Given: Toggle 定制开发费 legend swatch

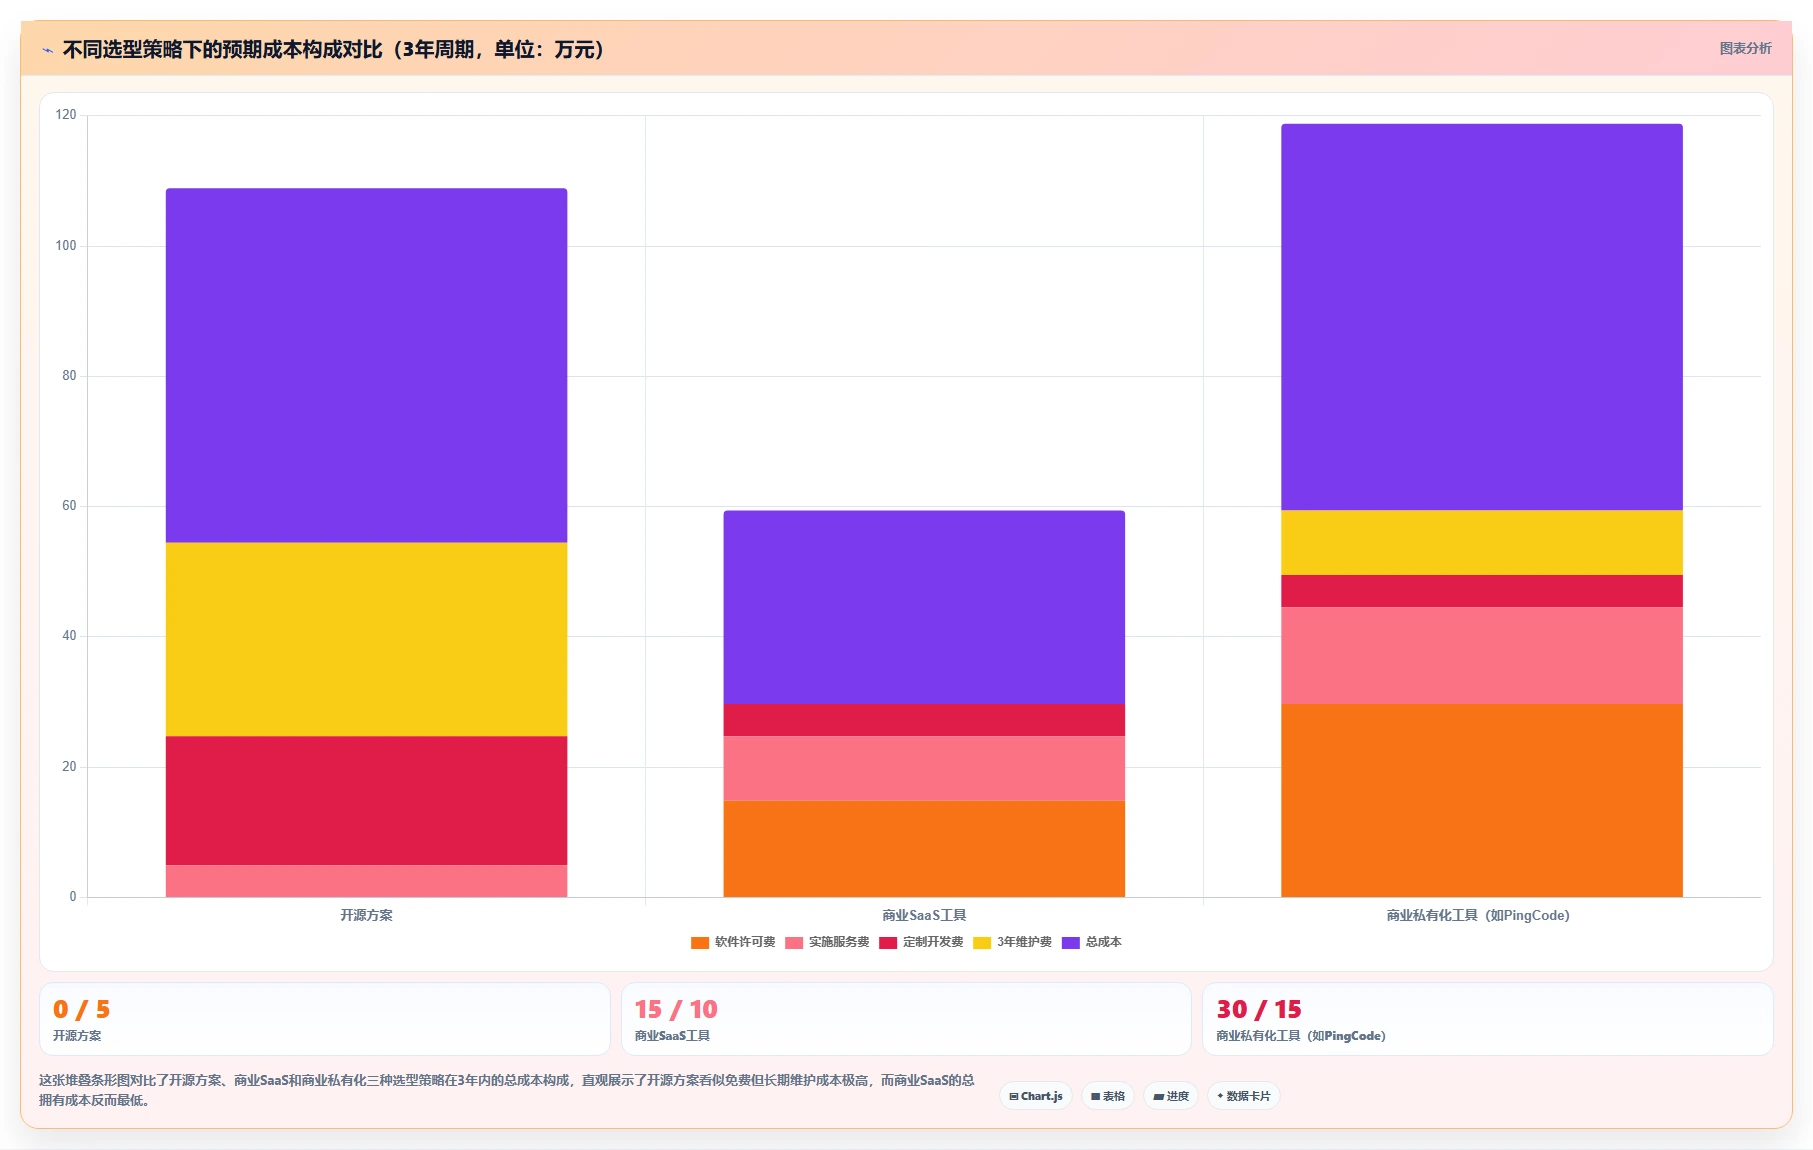Looking at the screenshot, I should tap(888, 943).
